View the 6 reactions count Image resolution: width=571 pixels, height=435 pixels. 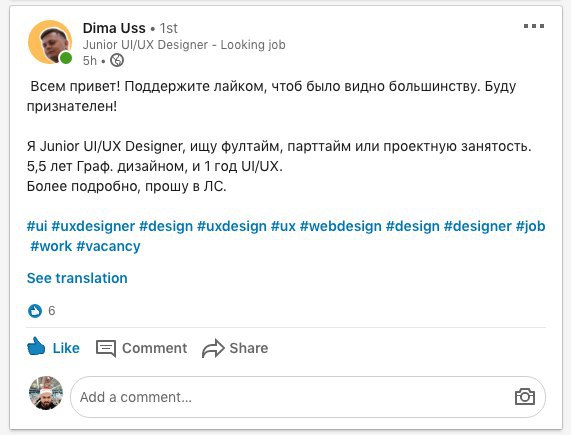pyautogui.click(x=52, y=311)
